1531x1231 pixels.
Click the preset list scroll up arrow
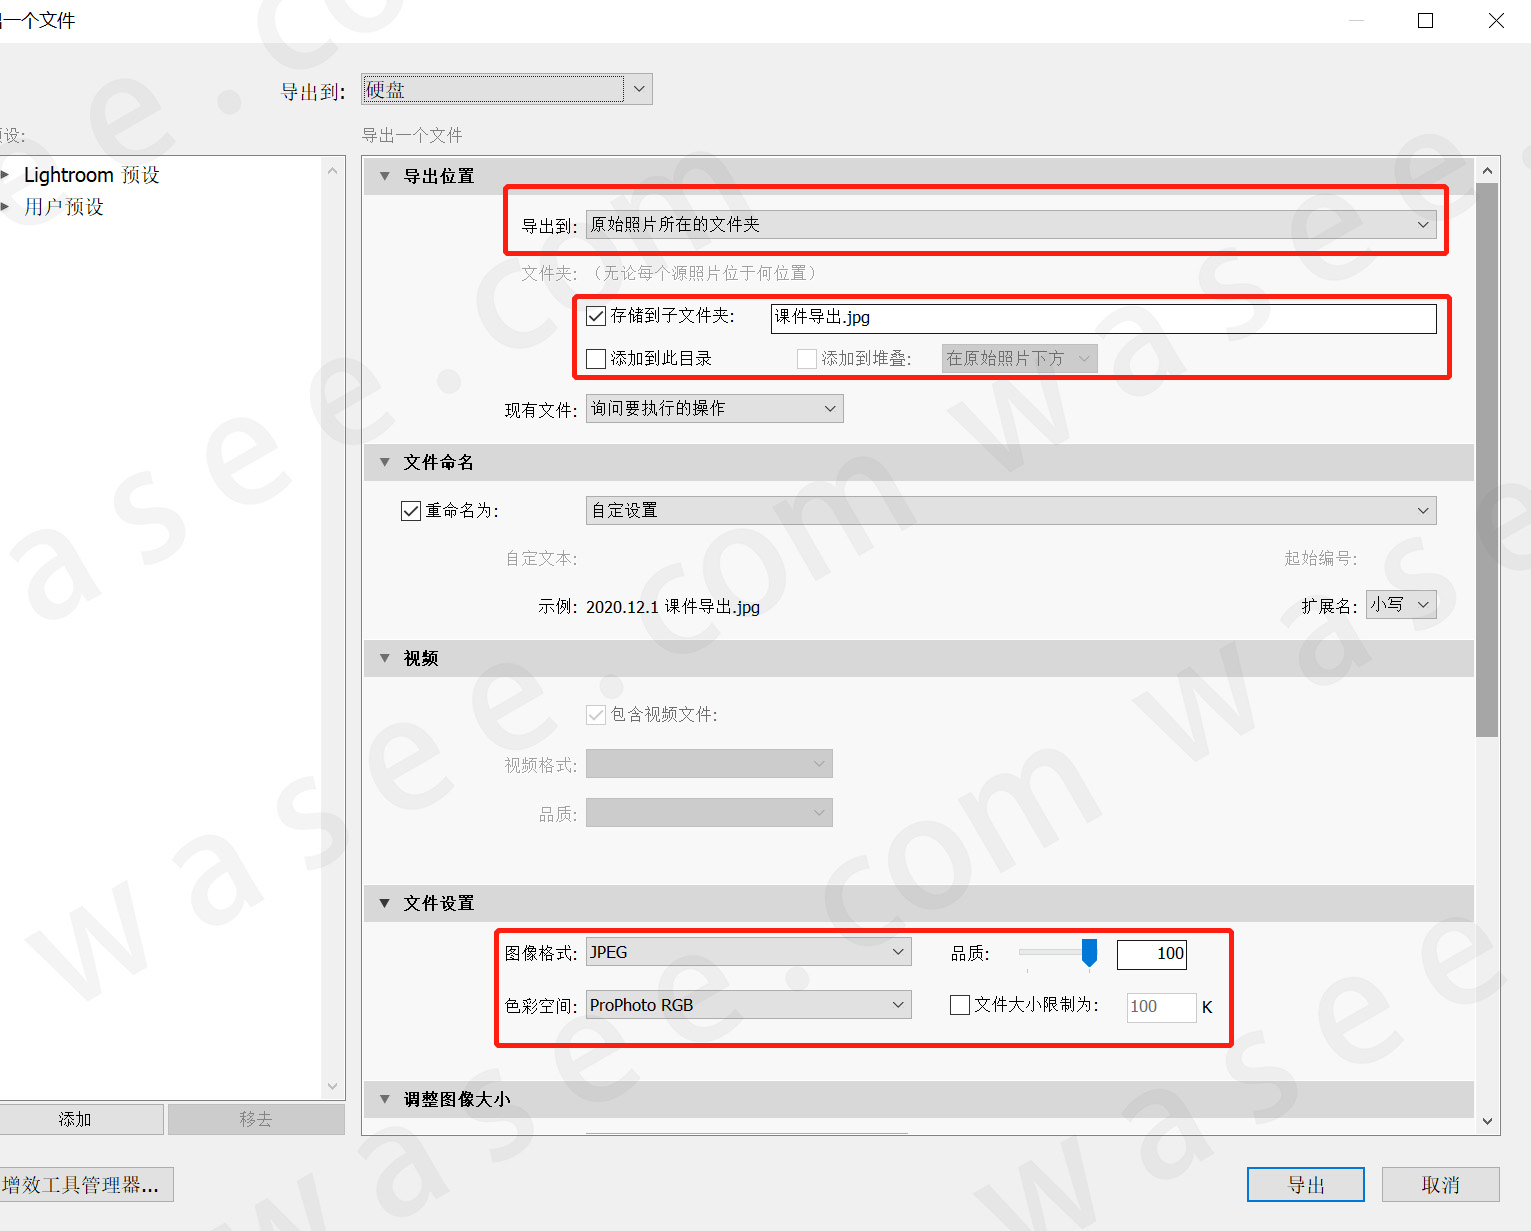[333, 171]
